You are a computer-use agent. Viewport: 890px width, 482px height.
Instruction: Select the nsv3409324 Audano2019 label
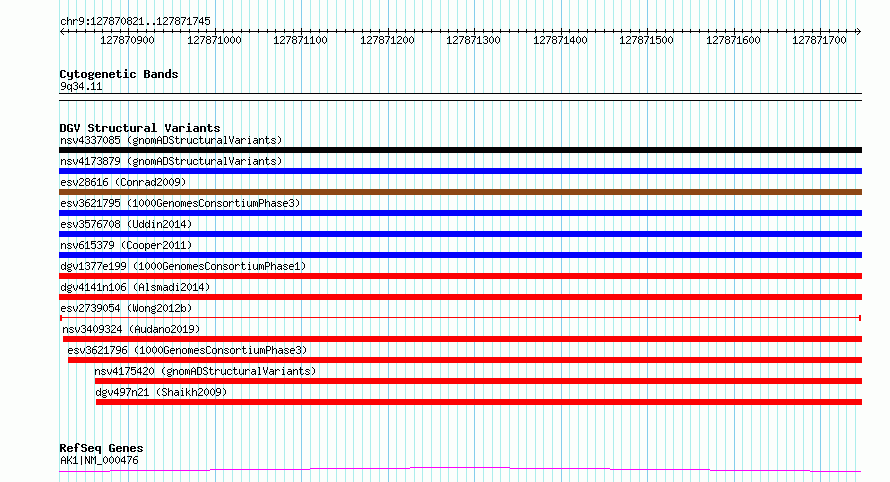[131, 329]
